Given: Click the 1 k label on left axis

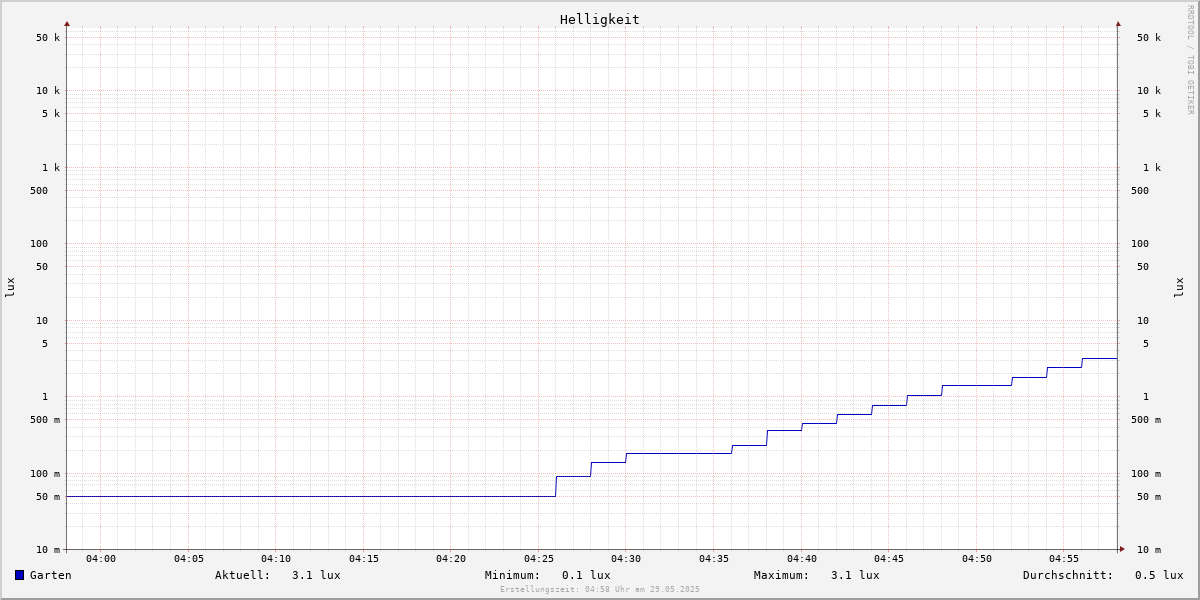Looking at the screenshot, I should (51, 168).
